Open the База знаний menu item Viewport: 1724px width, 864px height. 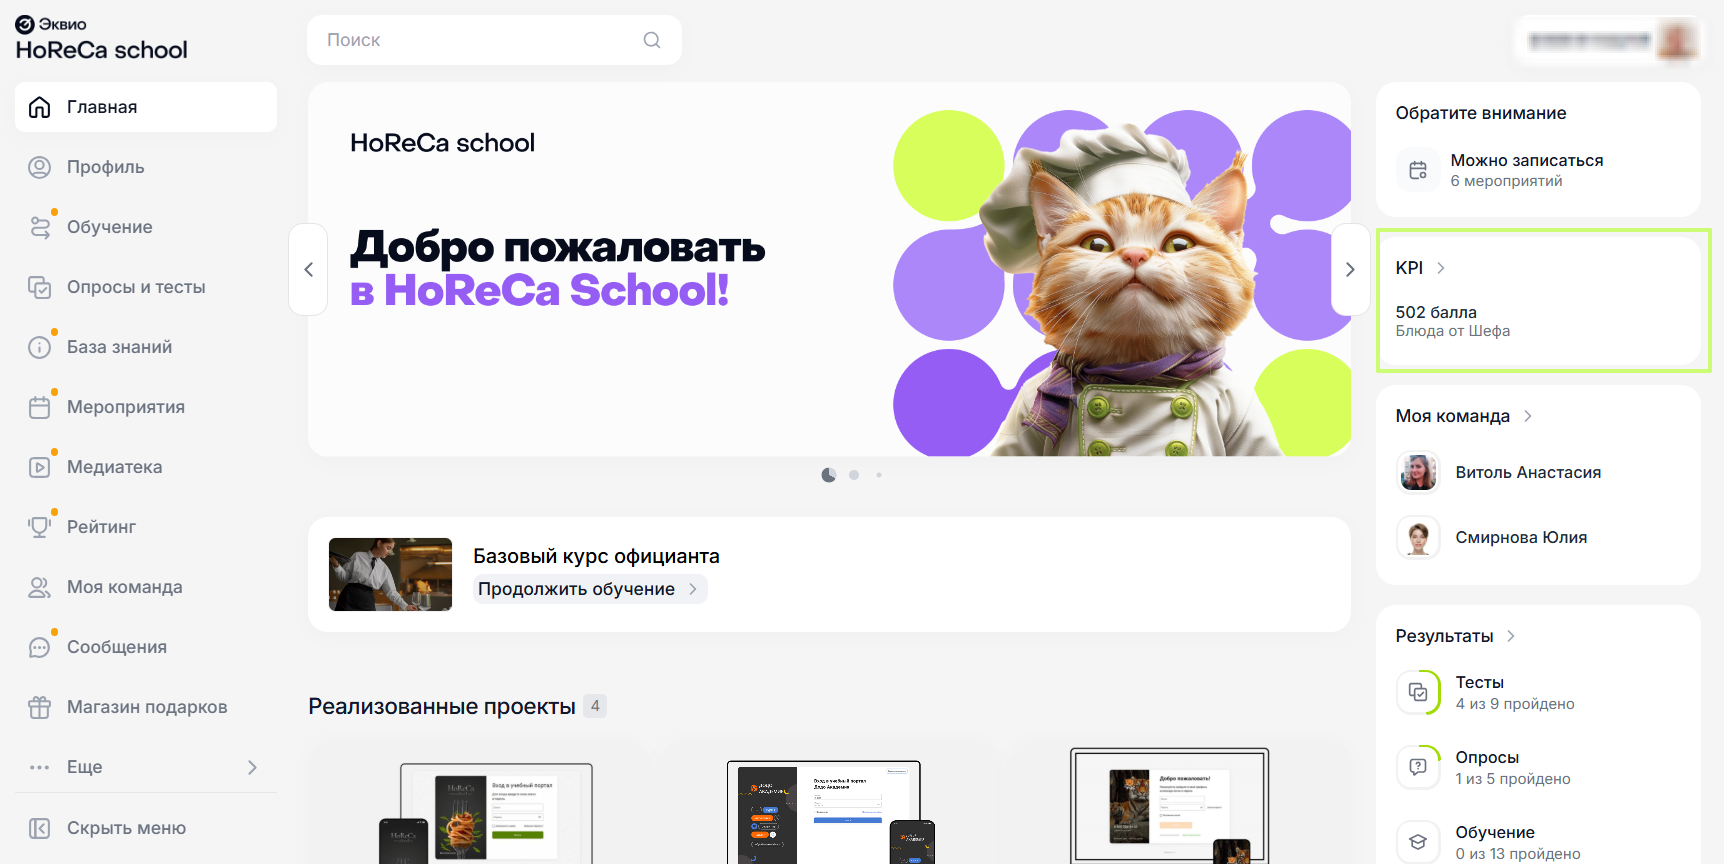coord(146,347)
